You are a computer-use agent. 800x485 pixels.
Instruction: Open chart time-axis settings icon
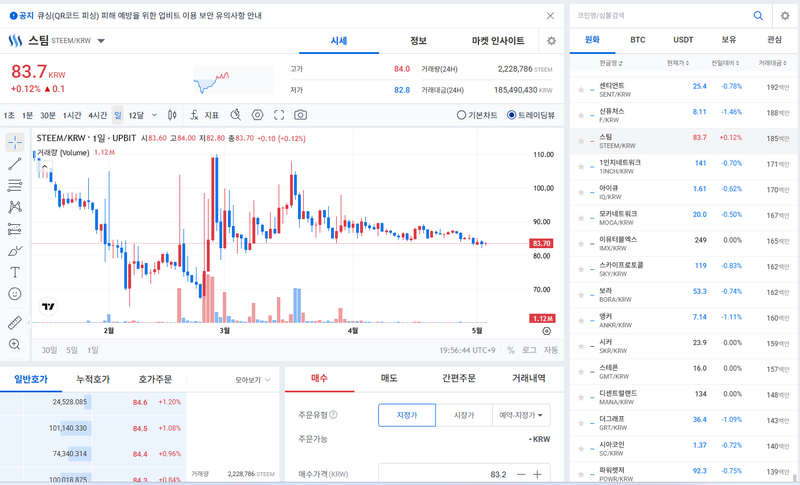click(x=546, y=331)
